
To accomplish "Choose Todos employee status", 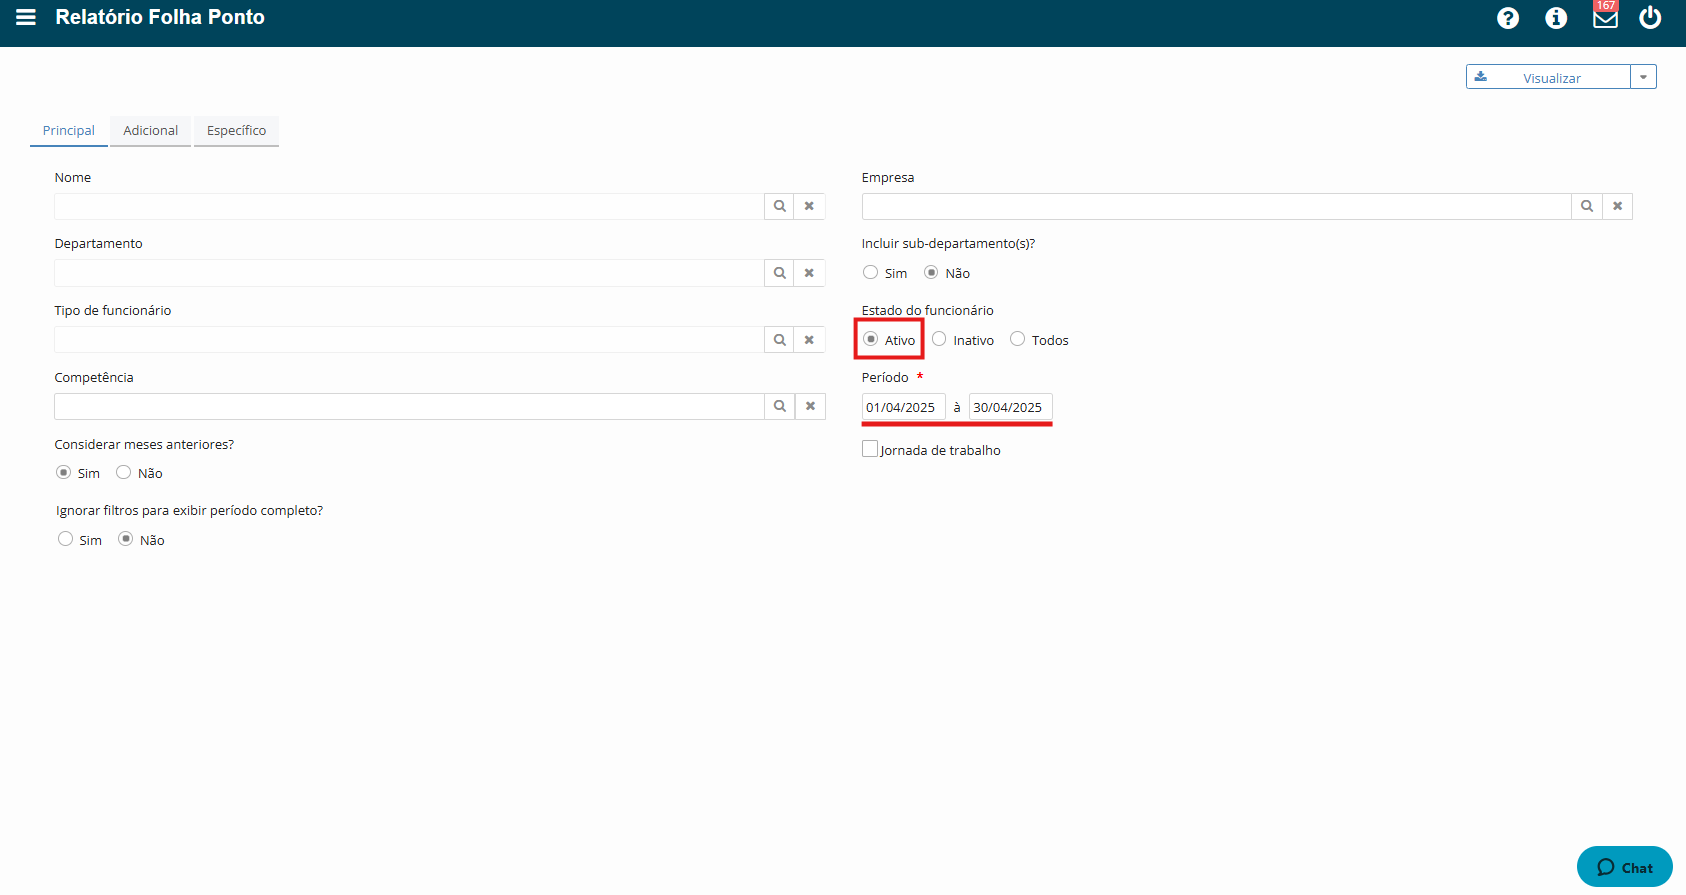I will [1018, 340].
